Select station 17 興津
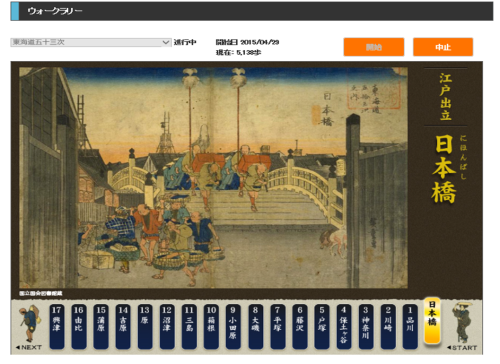The image size is (500, 364). pyautogui.click(x=57, y=326)
